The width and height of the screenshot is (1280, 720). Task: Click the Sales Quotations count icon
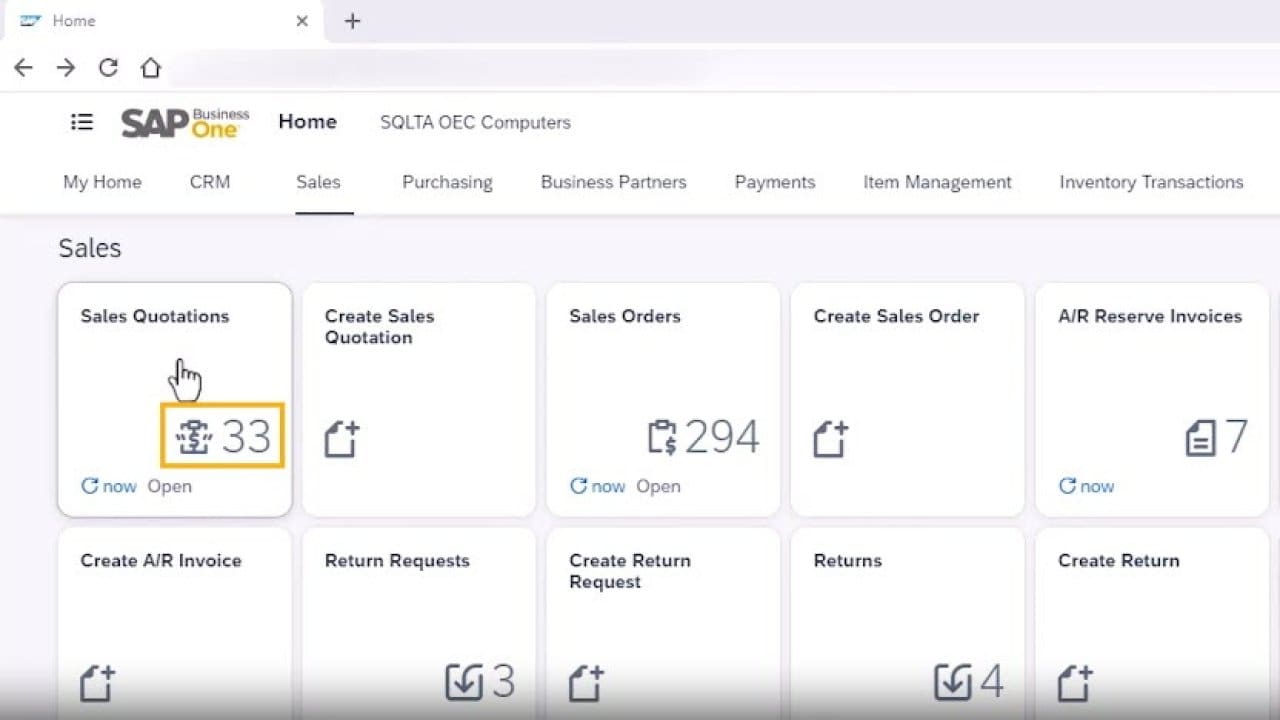[x=193, y=437]
